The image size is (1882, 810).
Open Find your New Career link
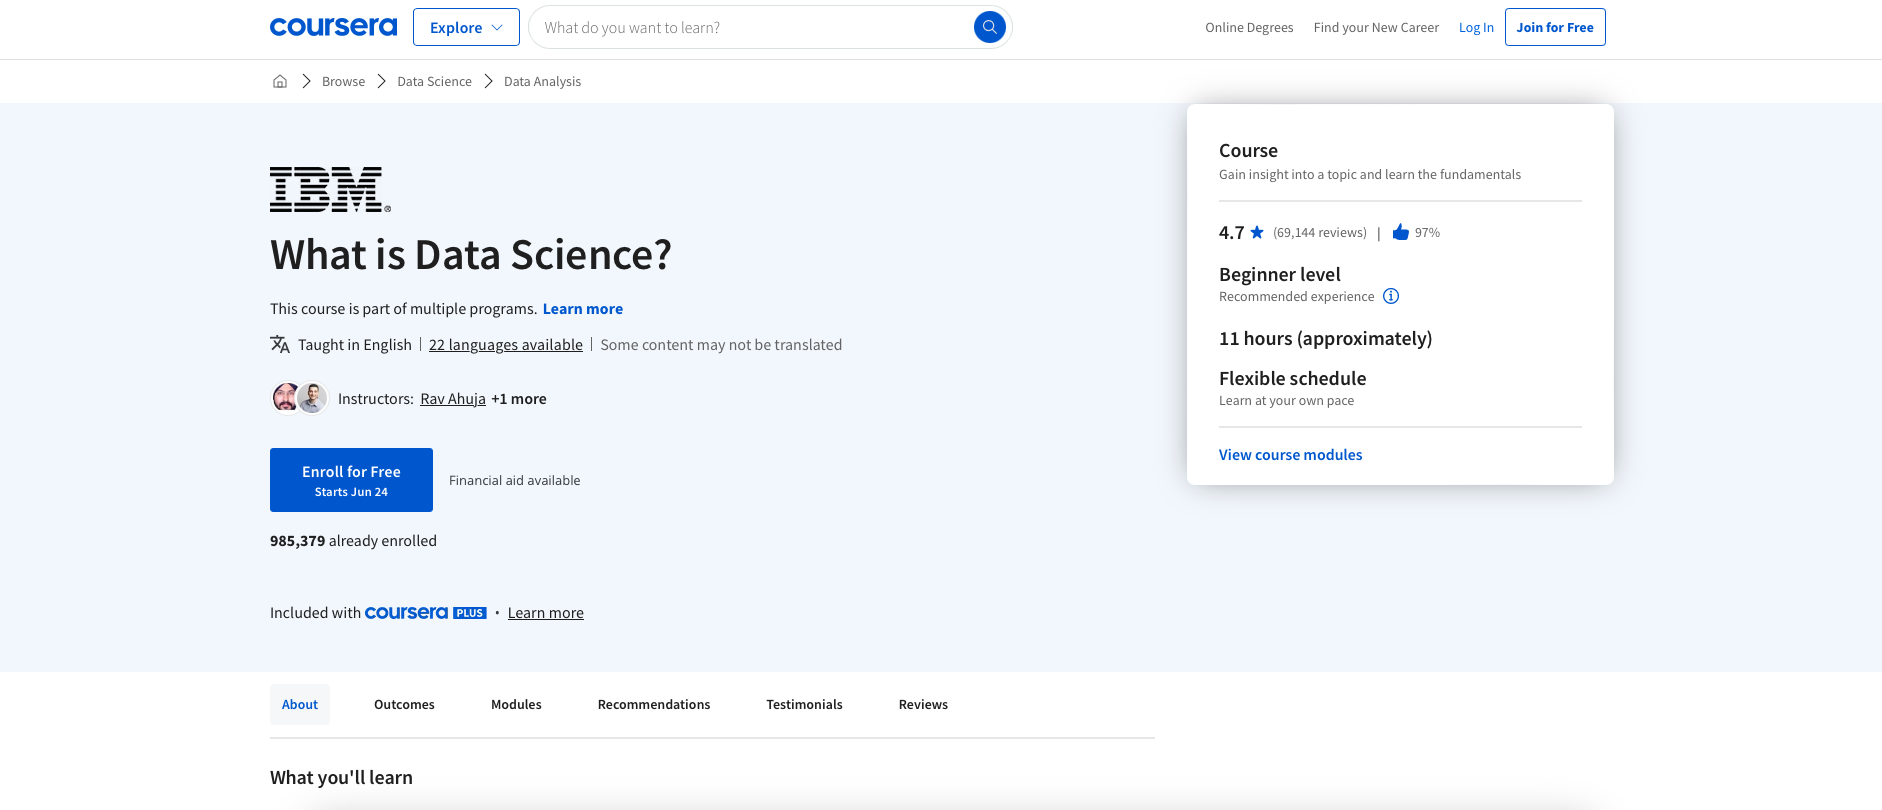click(1376, 27)
